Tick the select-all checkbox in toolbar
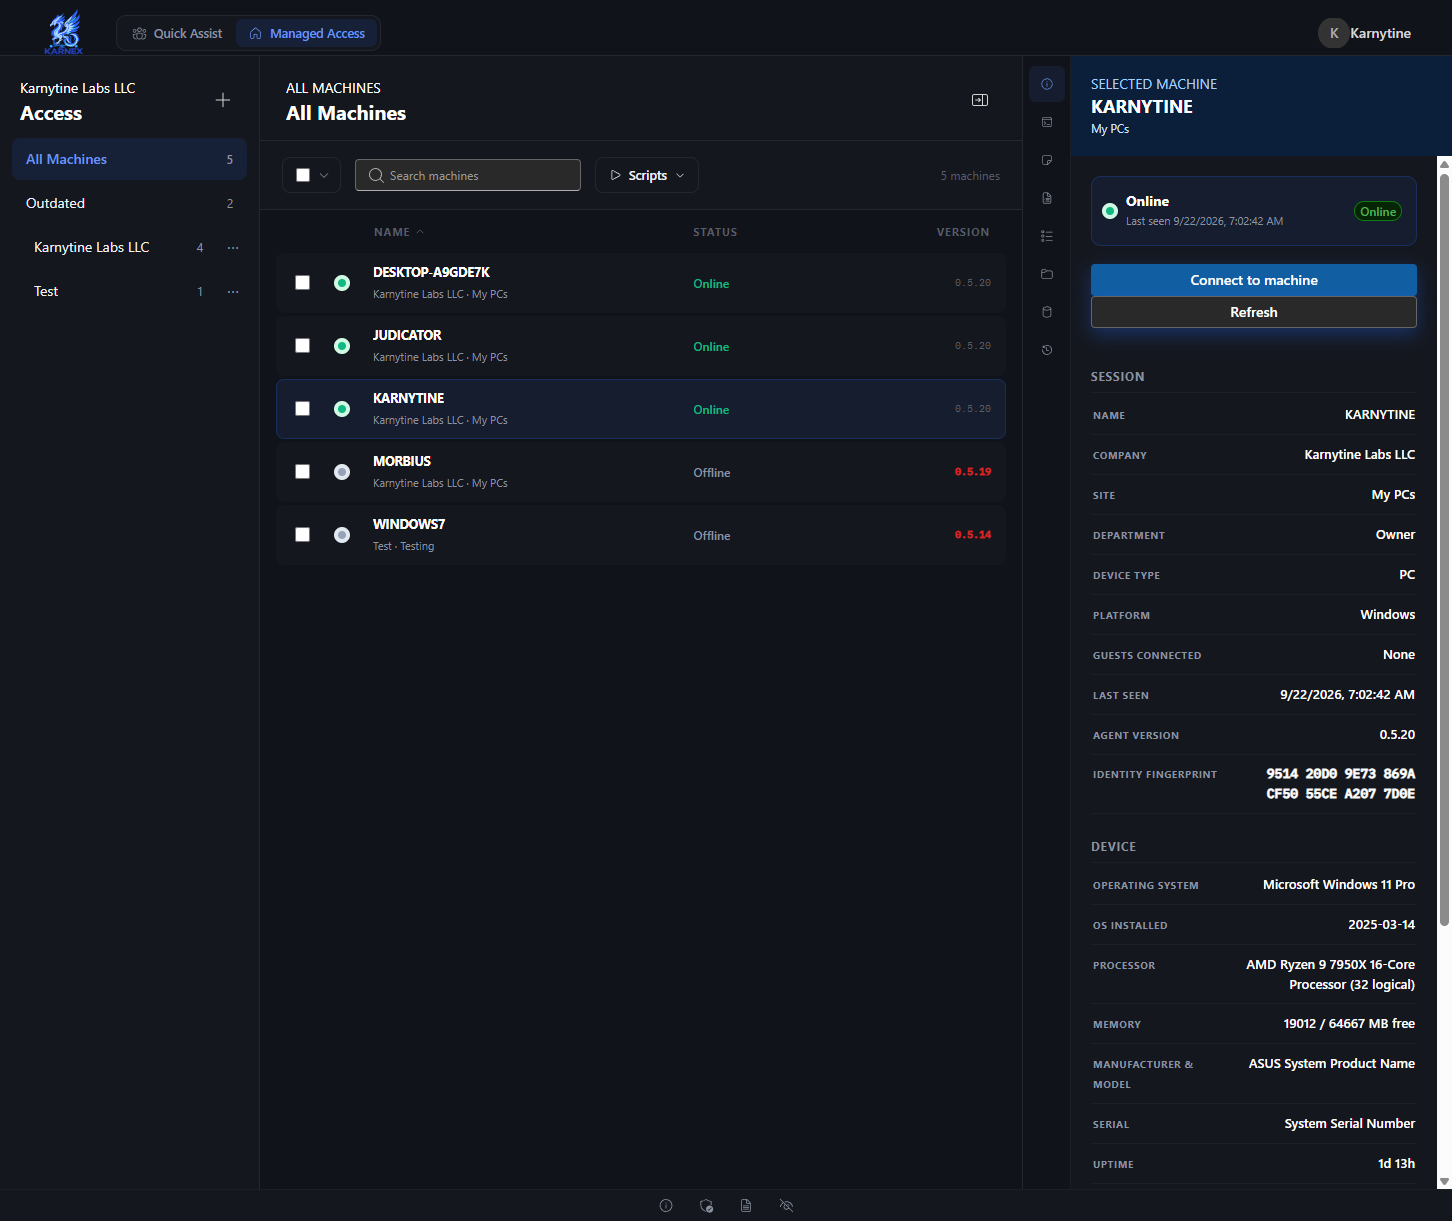Viewport: 1452px width, 1221px height. [x=303, y=175]
